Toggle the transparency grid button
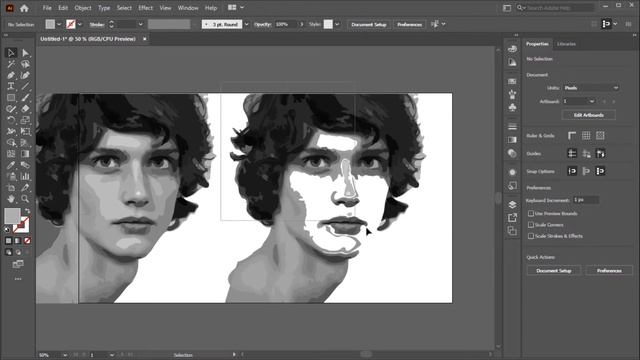This screenshot has width=640, height=360. click(x=600, y=136)
